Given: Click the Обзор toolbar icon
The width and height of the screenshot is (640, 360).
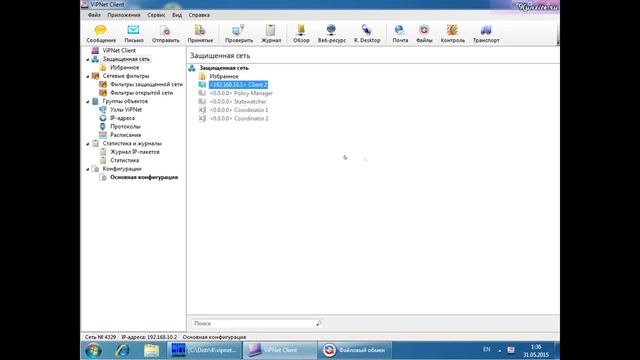Looking at the screenshot, I should 301,33.
